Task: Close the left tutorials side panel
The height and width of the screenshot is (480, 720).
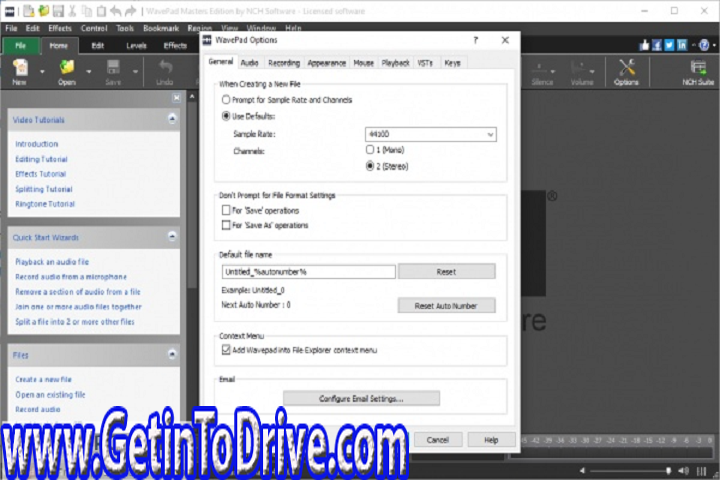Action: coord(177,97)
